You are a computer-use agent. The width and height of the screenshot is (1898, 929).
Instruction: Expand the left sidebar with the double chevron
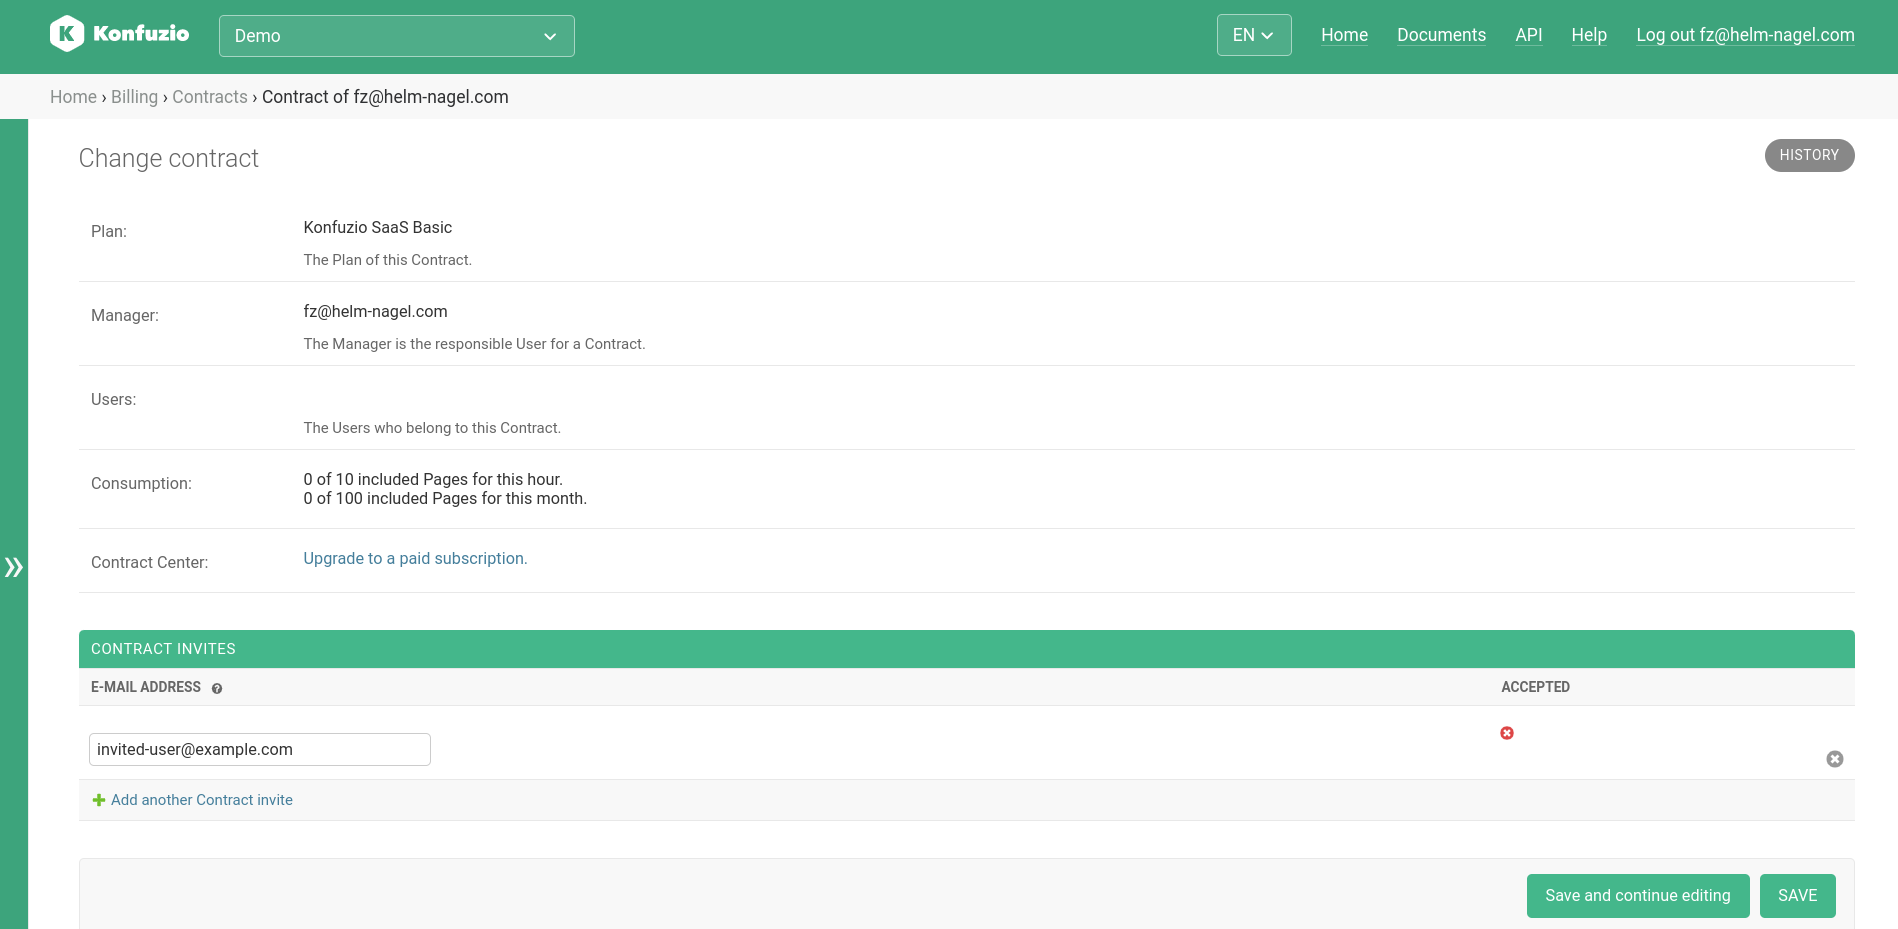pyautogui.click(x=14, y=567)
